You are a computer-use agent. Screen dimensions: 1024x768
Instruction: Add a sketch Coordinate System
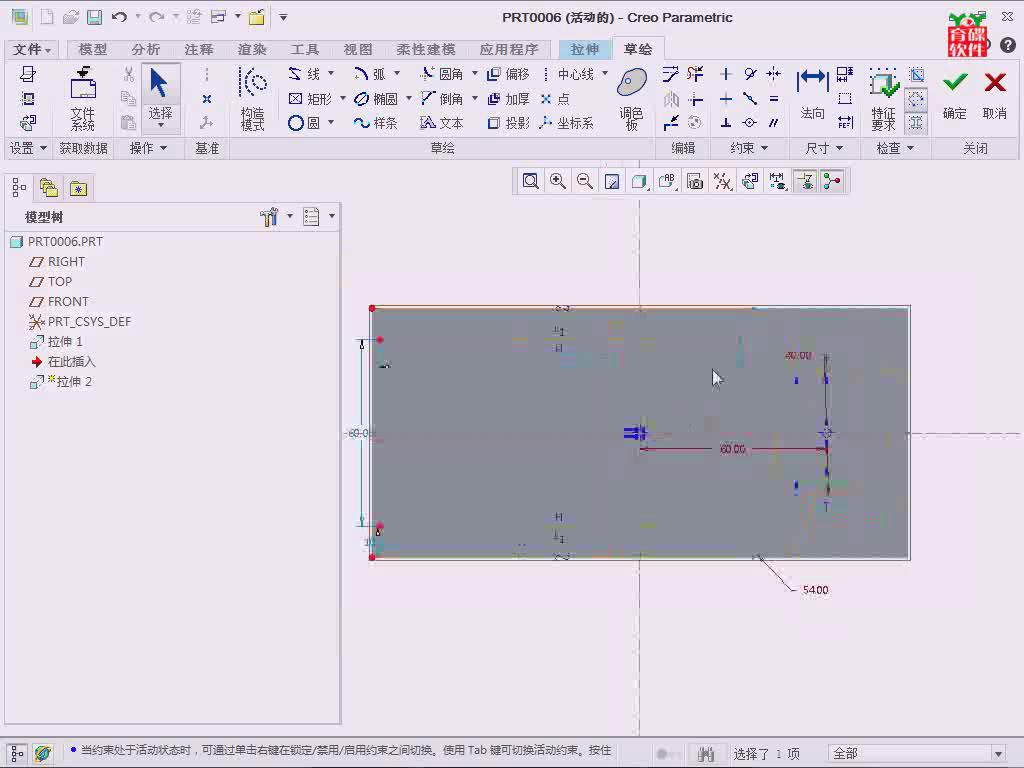567,123
